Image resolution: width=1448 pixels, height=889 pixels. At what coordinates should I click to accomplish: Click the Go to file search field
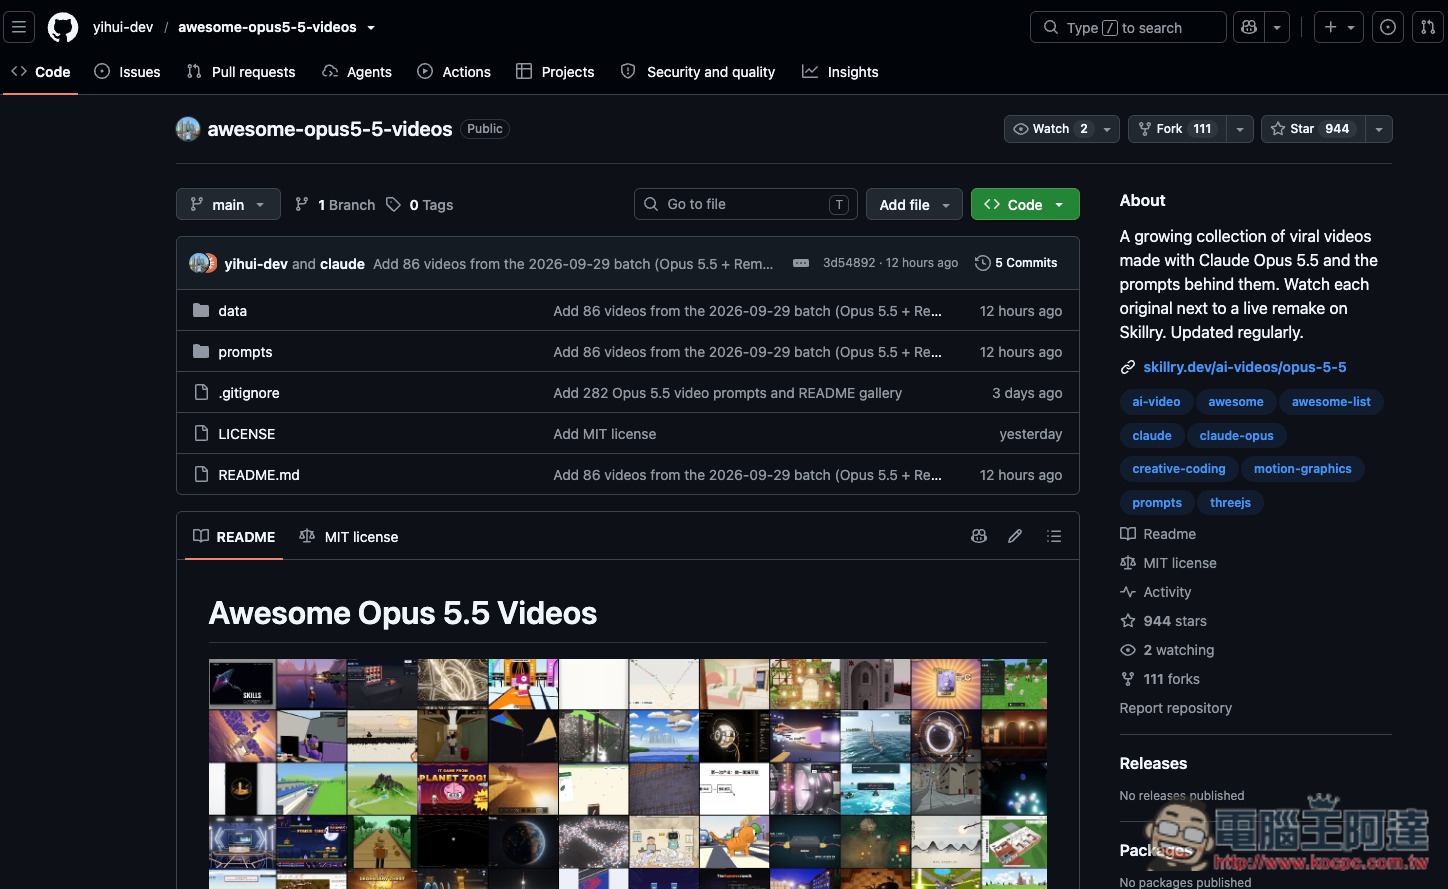pyautogui.click(x=746, y=204)
